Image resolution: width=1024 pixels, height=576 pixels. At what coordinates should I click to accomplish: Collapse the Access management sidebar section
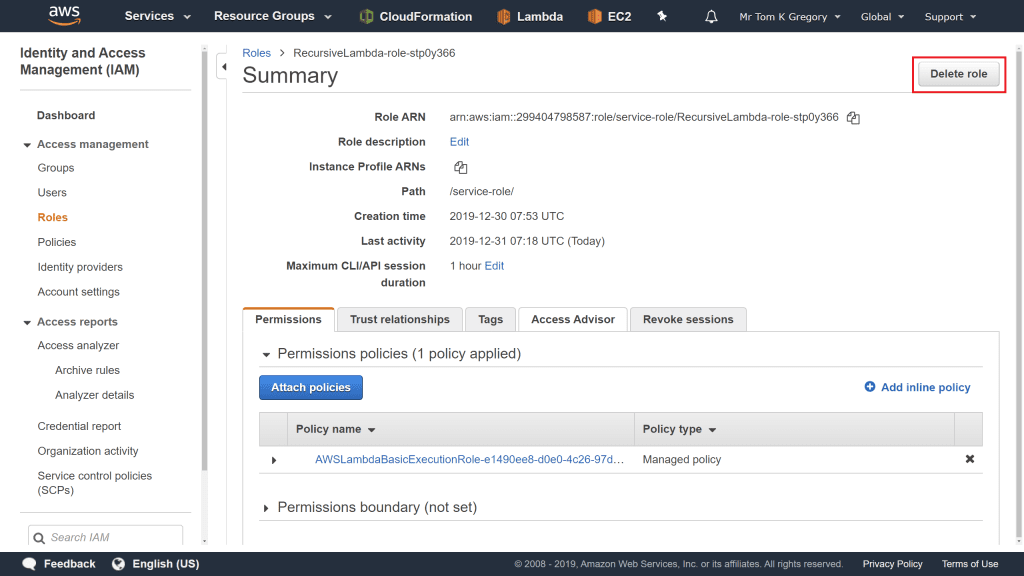pos(27,145)
